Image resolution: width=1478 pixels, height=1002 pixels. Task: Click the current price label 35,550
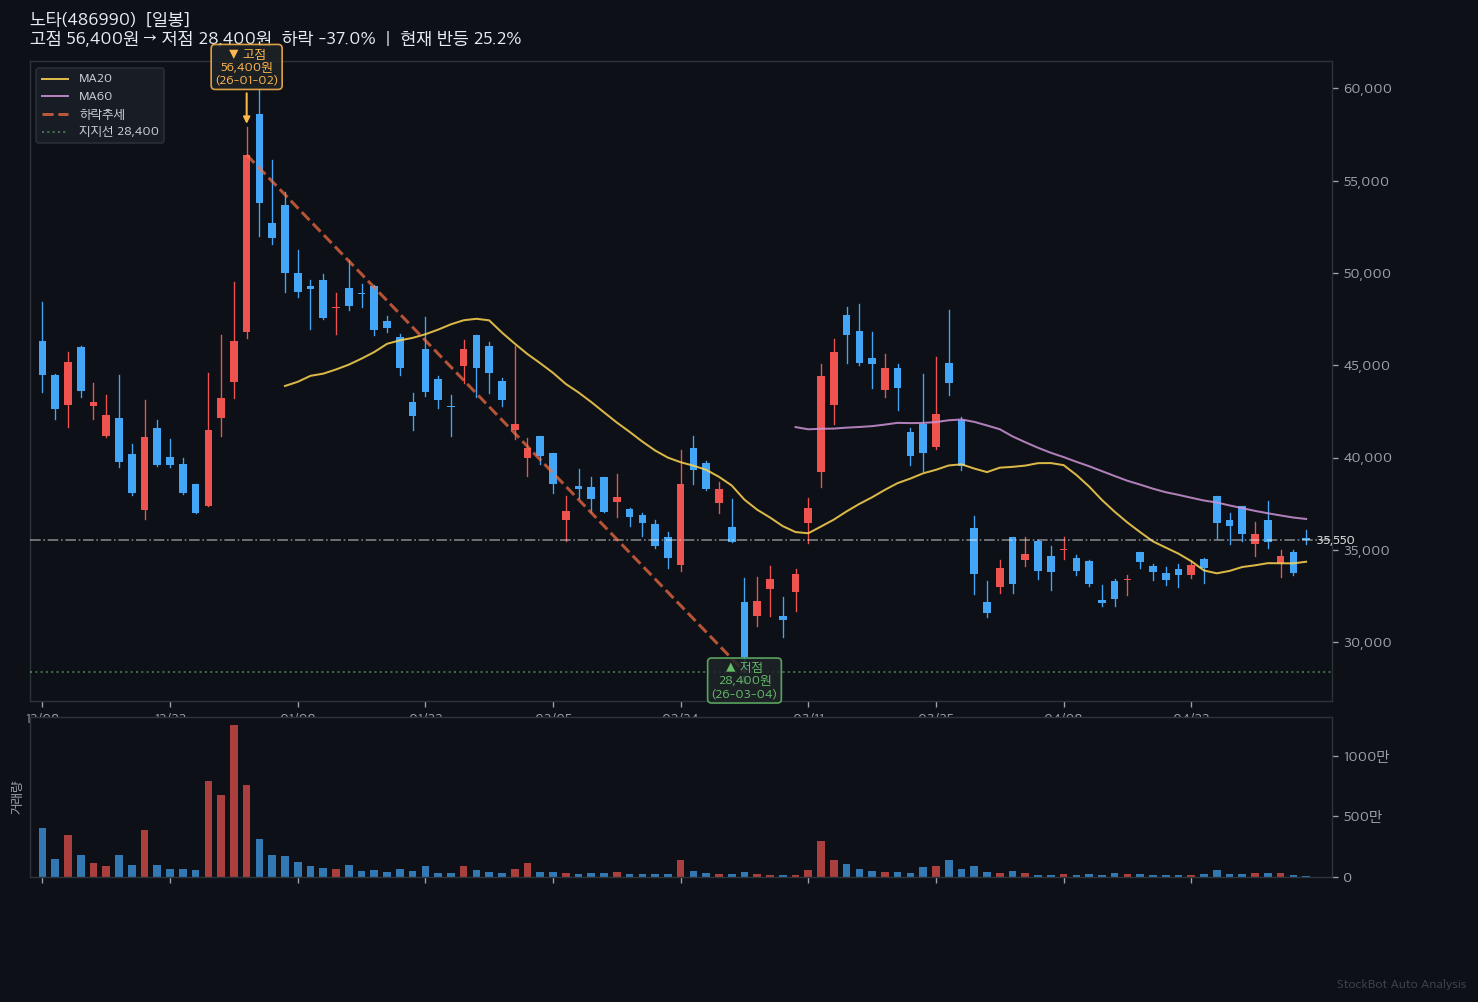(x=1335, y=540)
